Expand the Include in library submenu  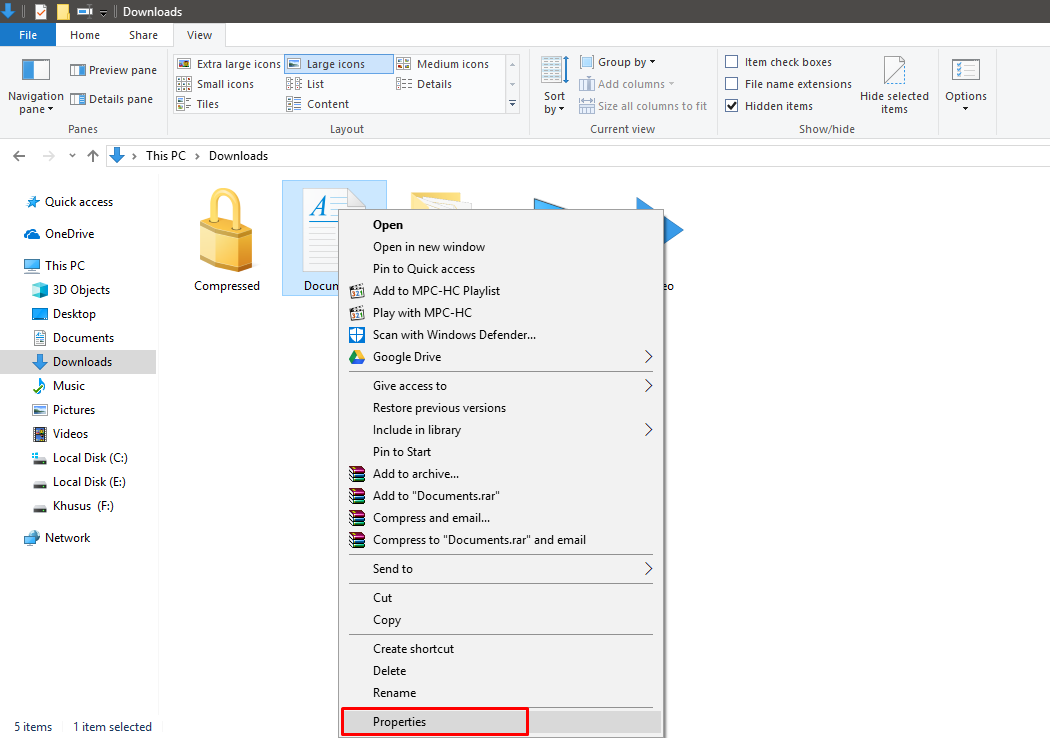(x=501, y=430)
